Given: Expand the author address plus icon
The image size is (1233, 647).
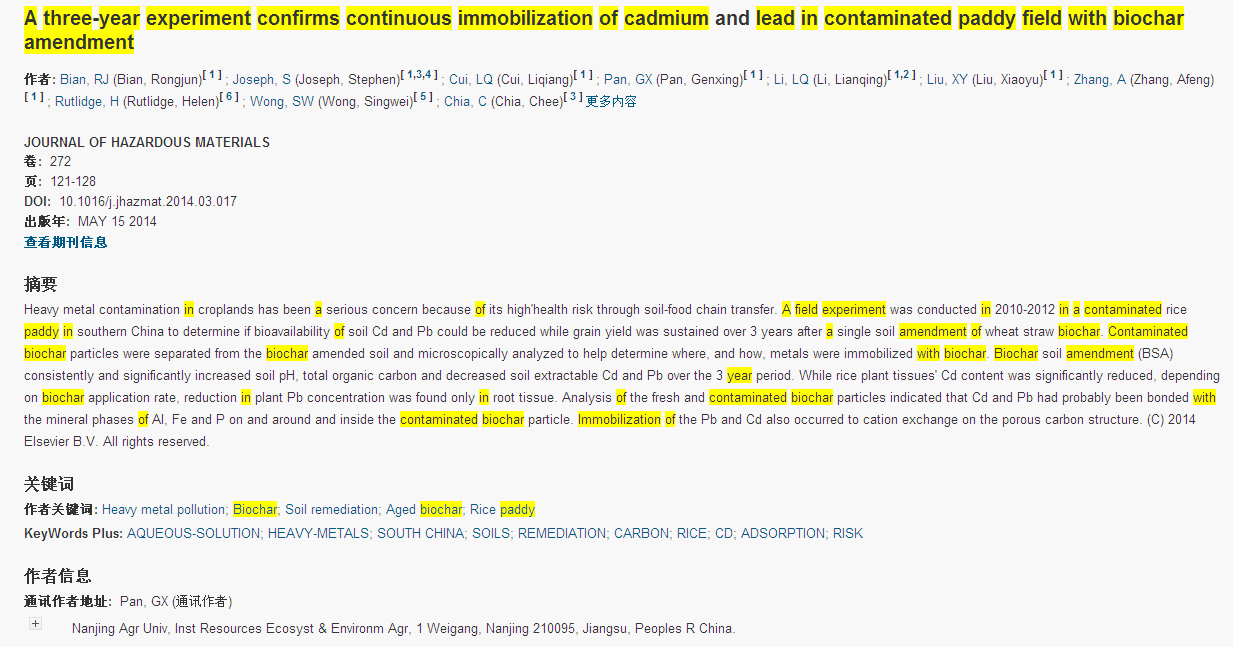Looking at the screenshot, I should coord(35,624).
